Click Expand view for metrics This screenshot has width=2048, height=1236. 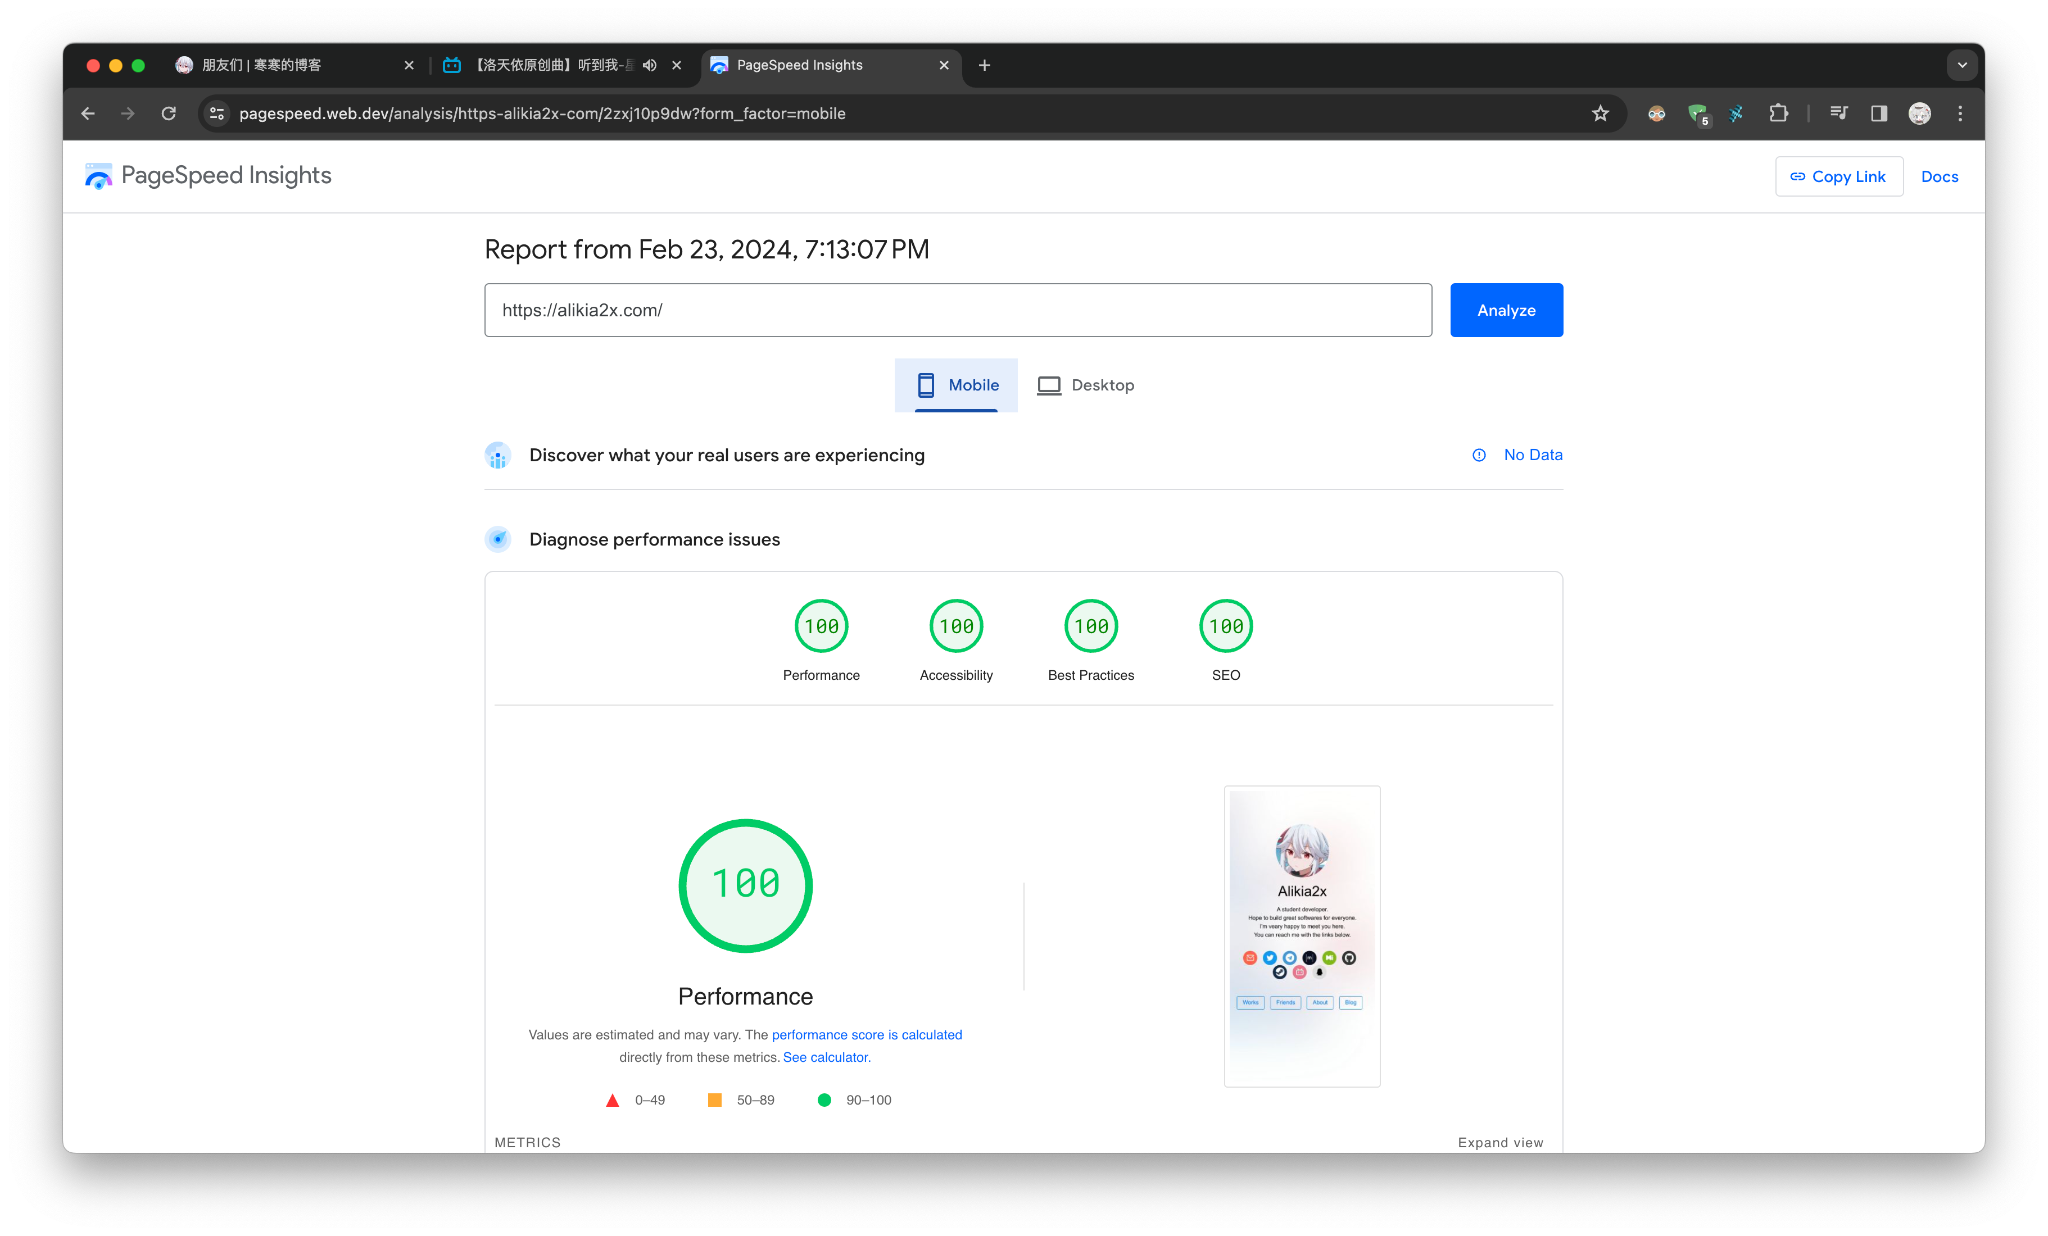coord(1500,1142)
